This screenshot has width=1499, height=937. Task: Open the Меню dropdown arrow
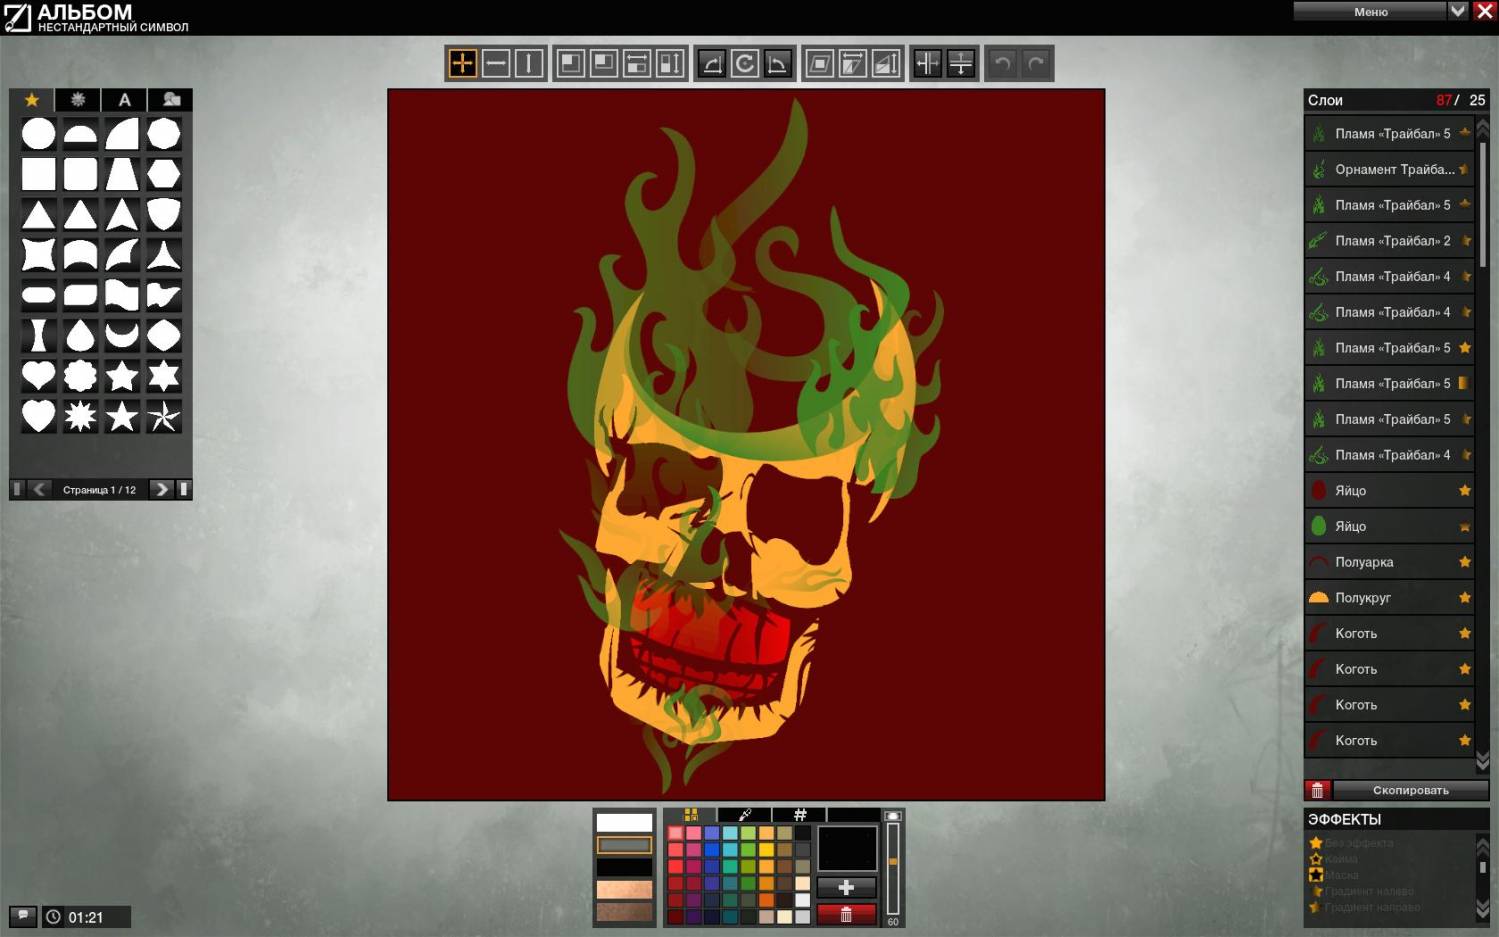point(1457,11)
